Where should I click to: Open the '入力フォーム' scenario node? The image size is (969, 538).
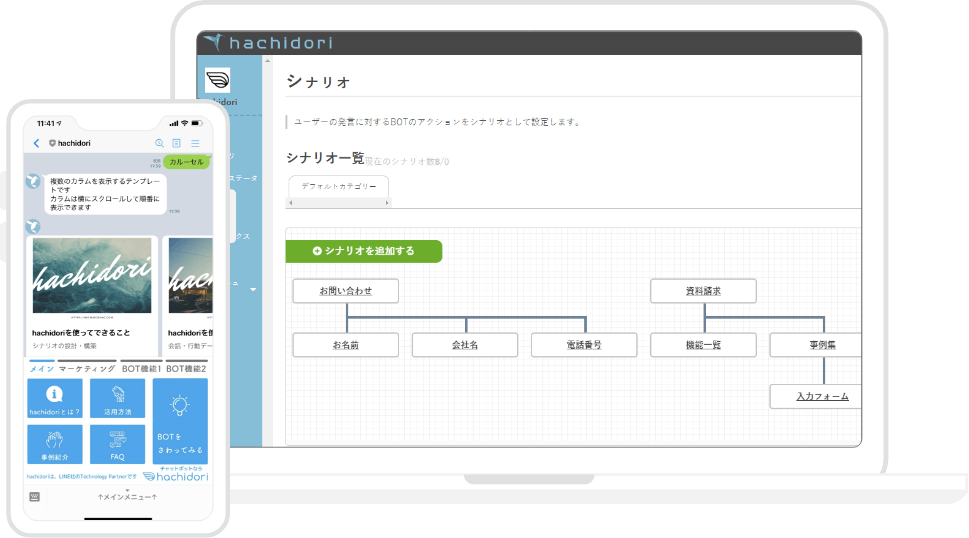(816, 397)
